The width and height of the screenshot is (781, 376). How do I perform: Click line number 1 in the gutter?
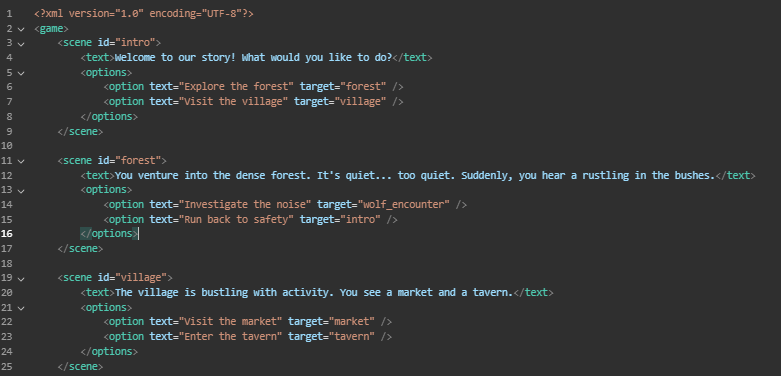point(9,13)
